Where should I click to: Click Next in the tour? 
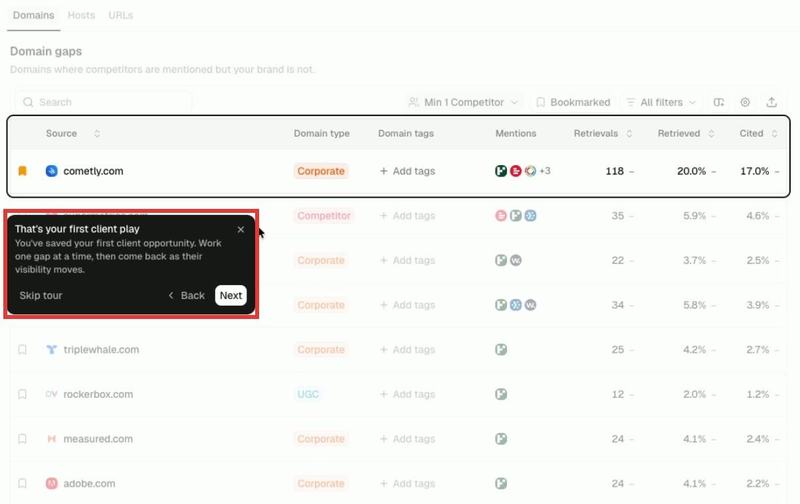(231, 295)
